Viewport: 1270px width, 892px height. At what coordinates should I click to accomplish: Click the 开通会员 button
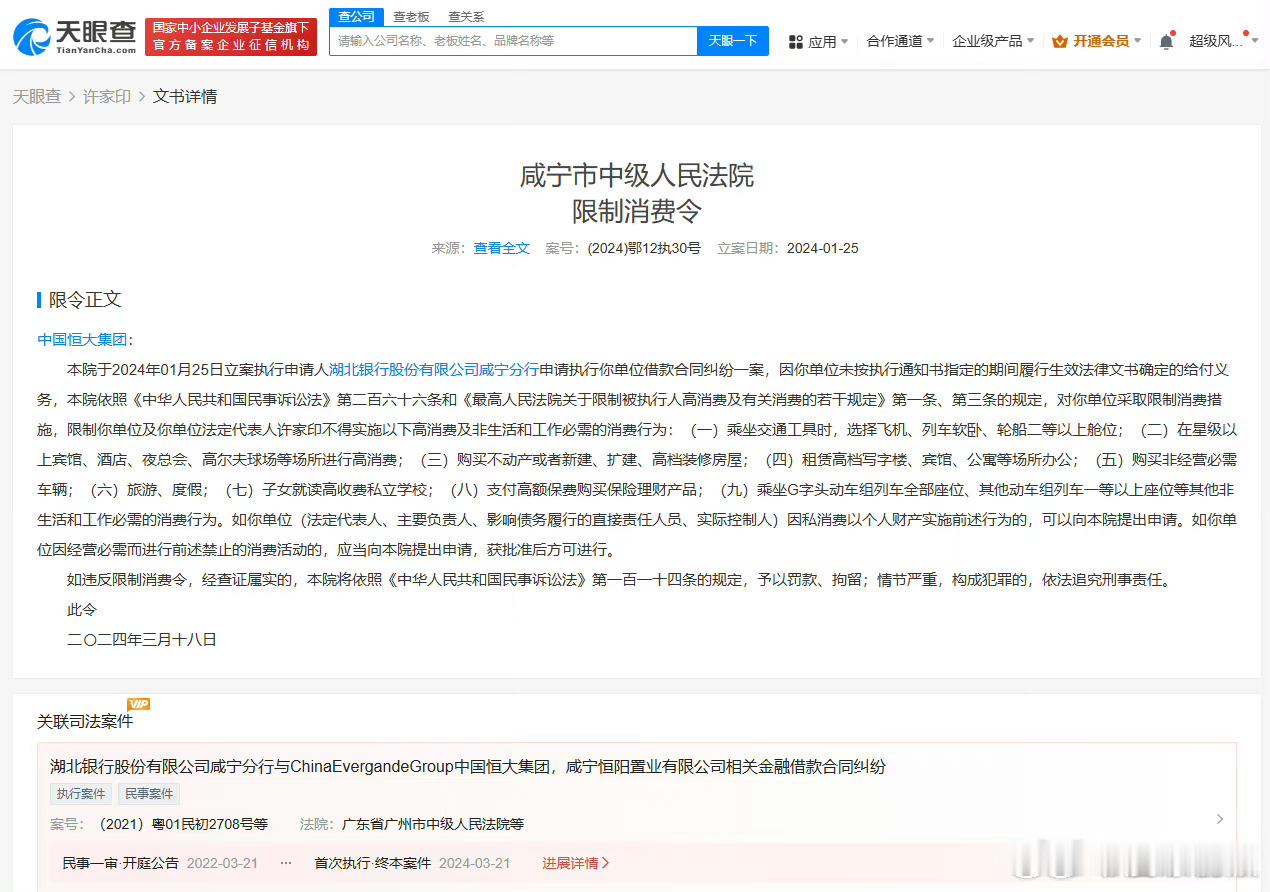tap(1101, 41)
